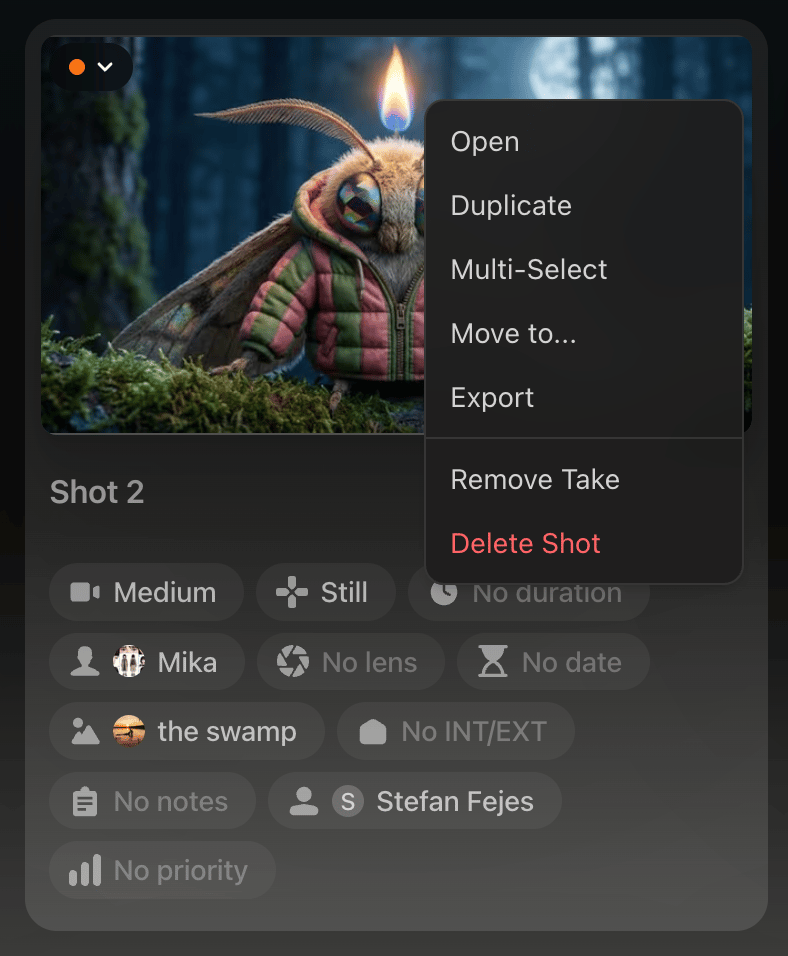Click the Shot 2 title text

[x=97, y=492]
